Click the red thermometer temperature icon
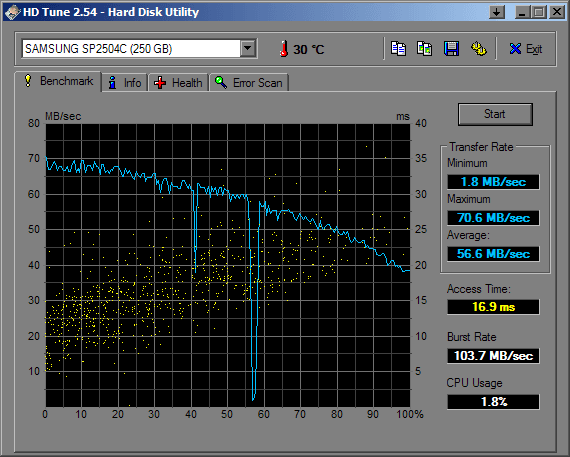Image resolution: width=570 pixels, height=457 pixels. (284, 49)
